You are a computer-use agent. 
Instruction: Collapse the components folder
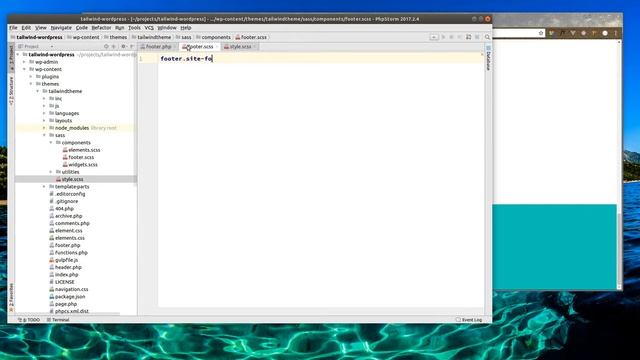(x=51, y=143)
